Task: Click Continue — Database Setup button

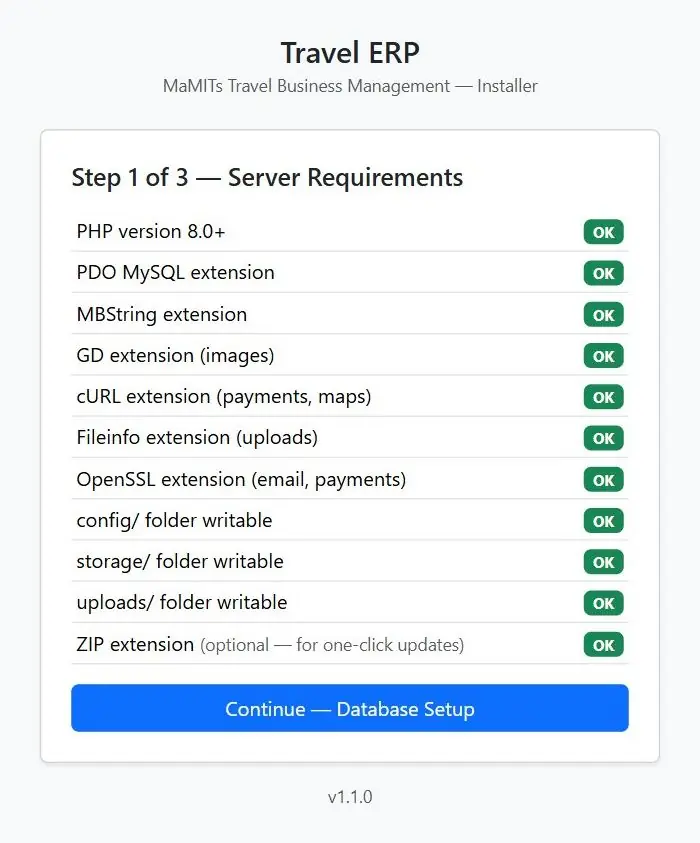Action: tap(349, 708)
